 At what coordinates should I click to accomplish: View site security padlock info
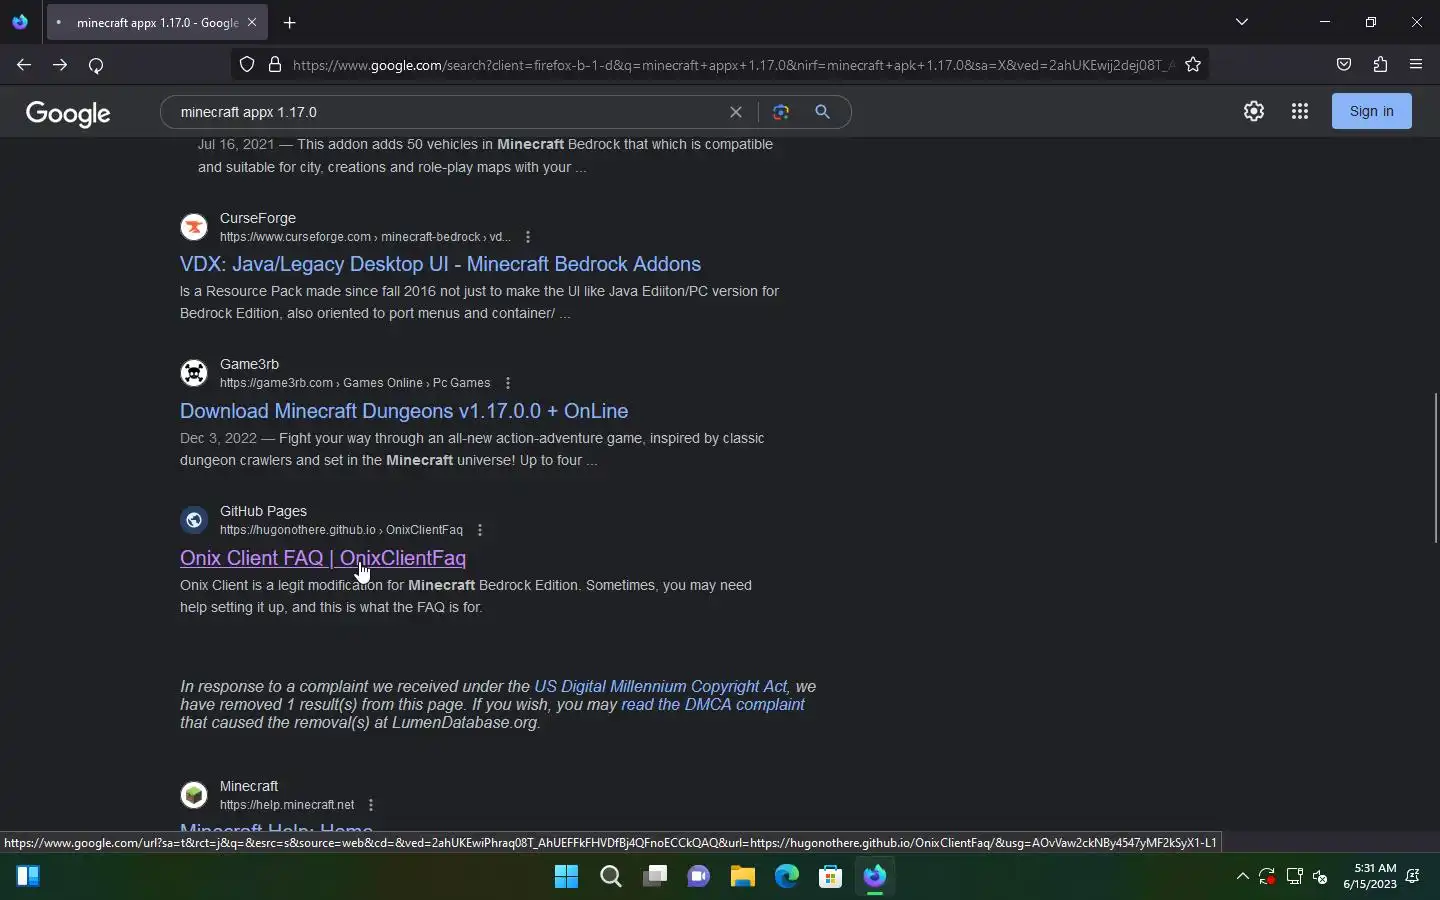(275, 65)
